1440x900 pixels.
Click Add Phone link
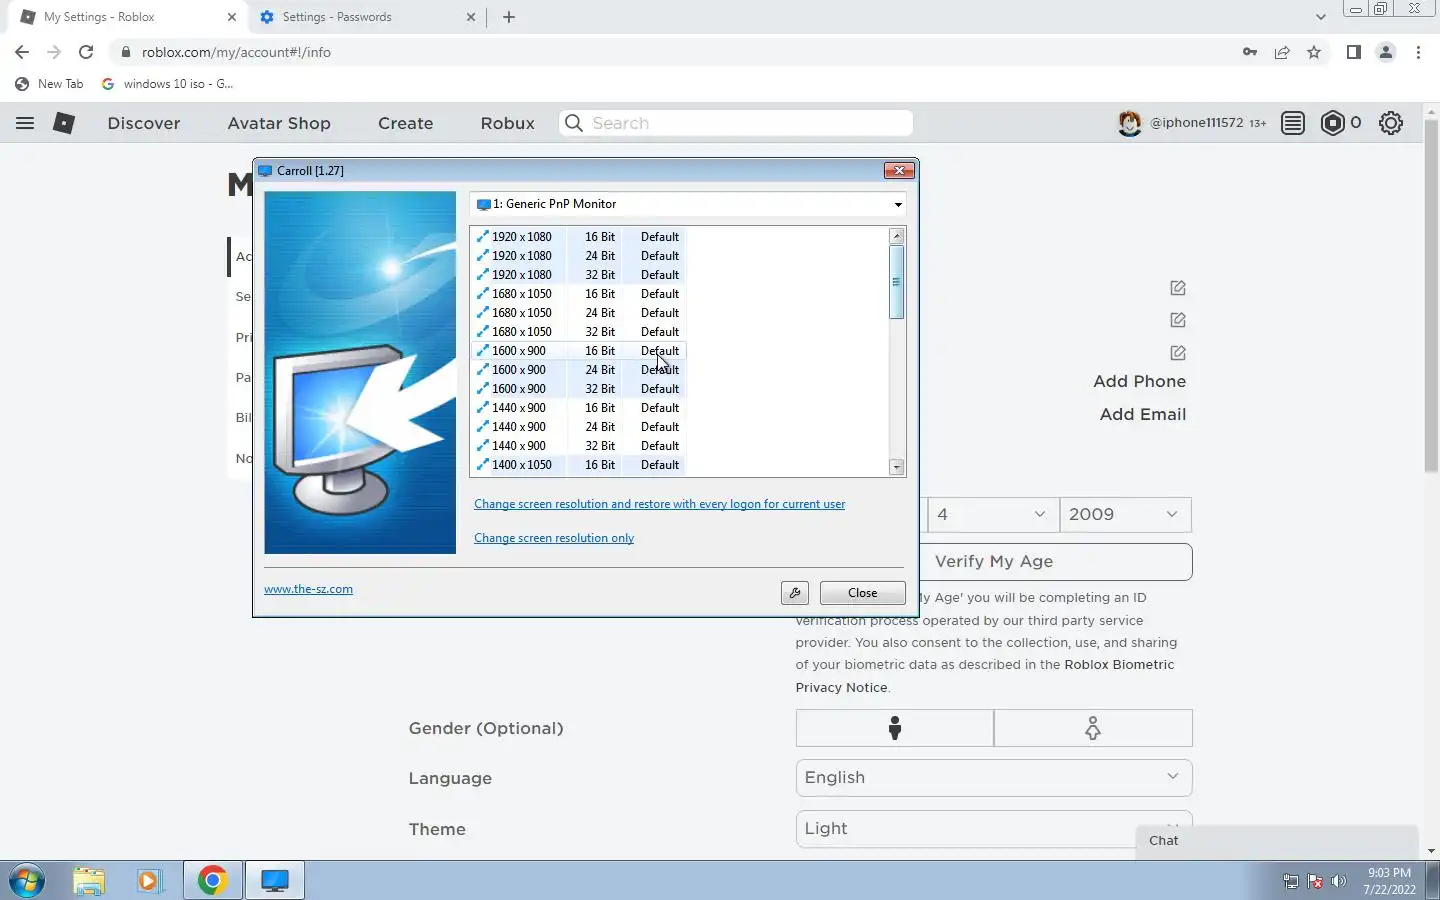(1140, 381)
